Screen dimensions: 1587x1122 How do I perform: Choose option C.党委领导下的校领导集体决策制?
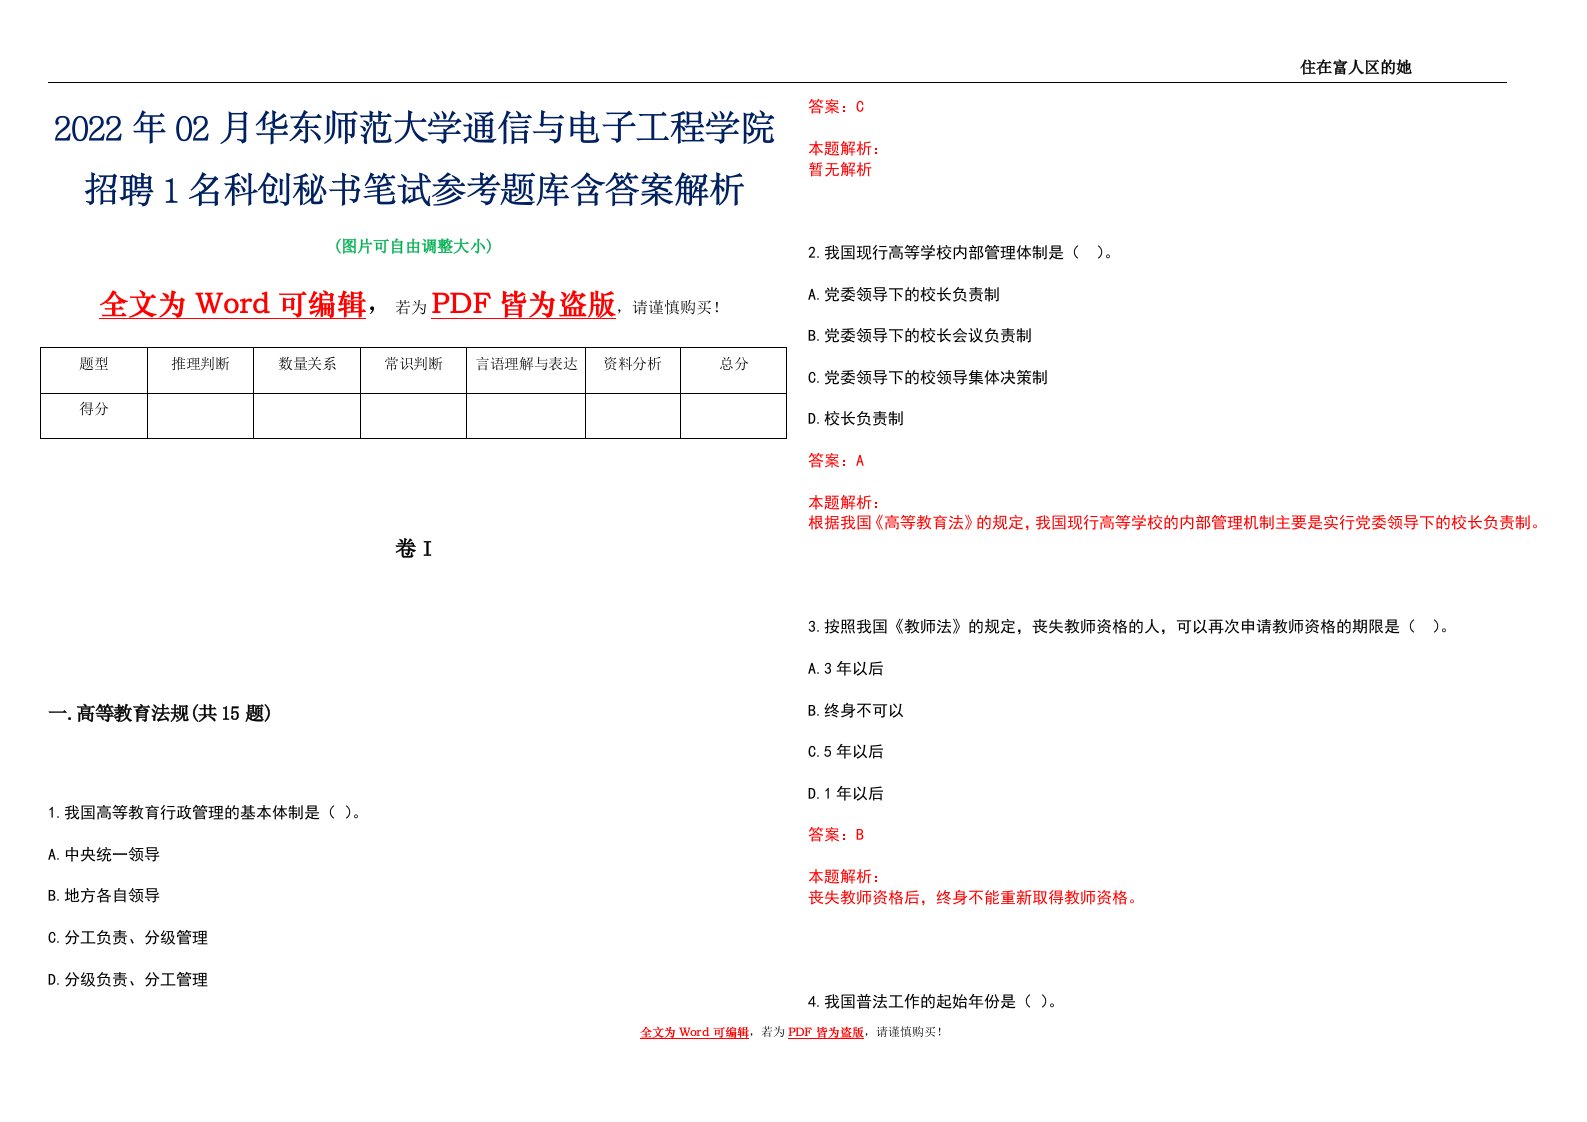928,378
